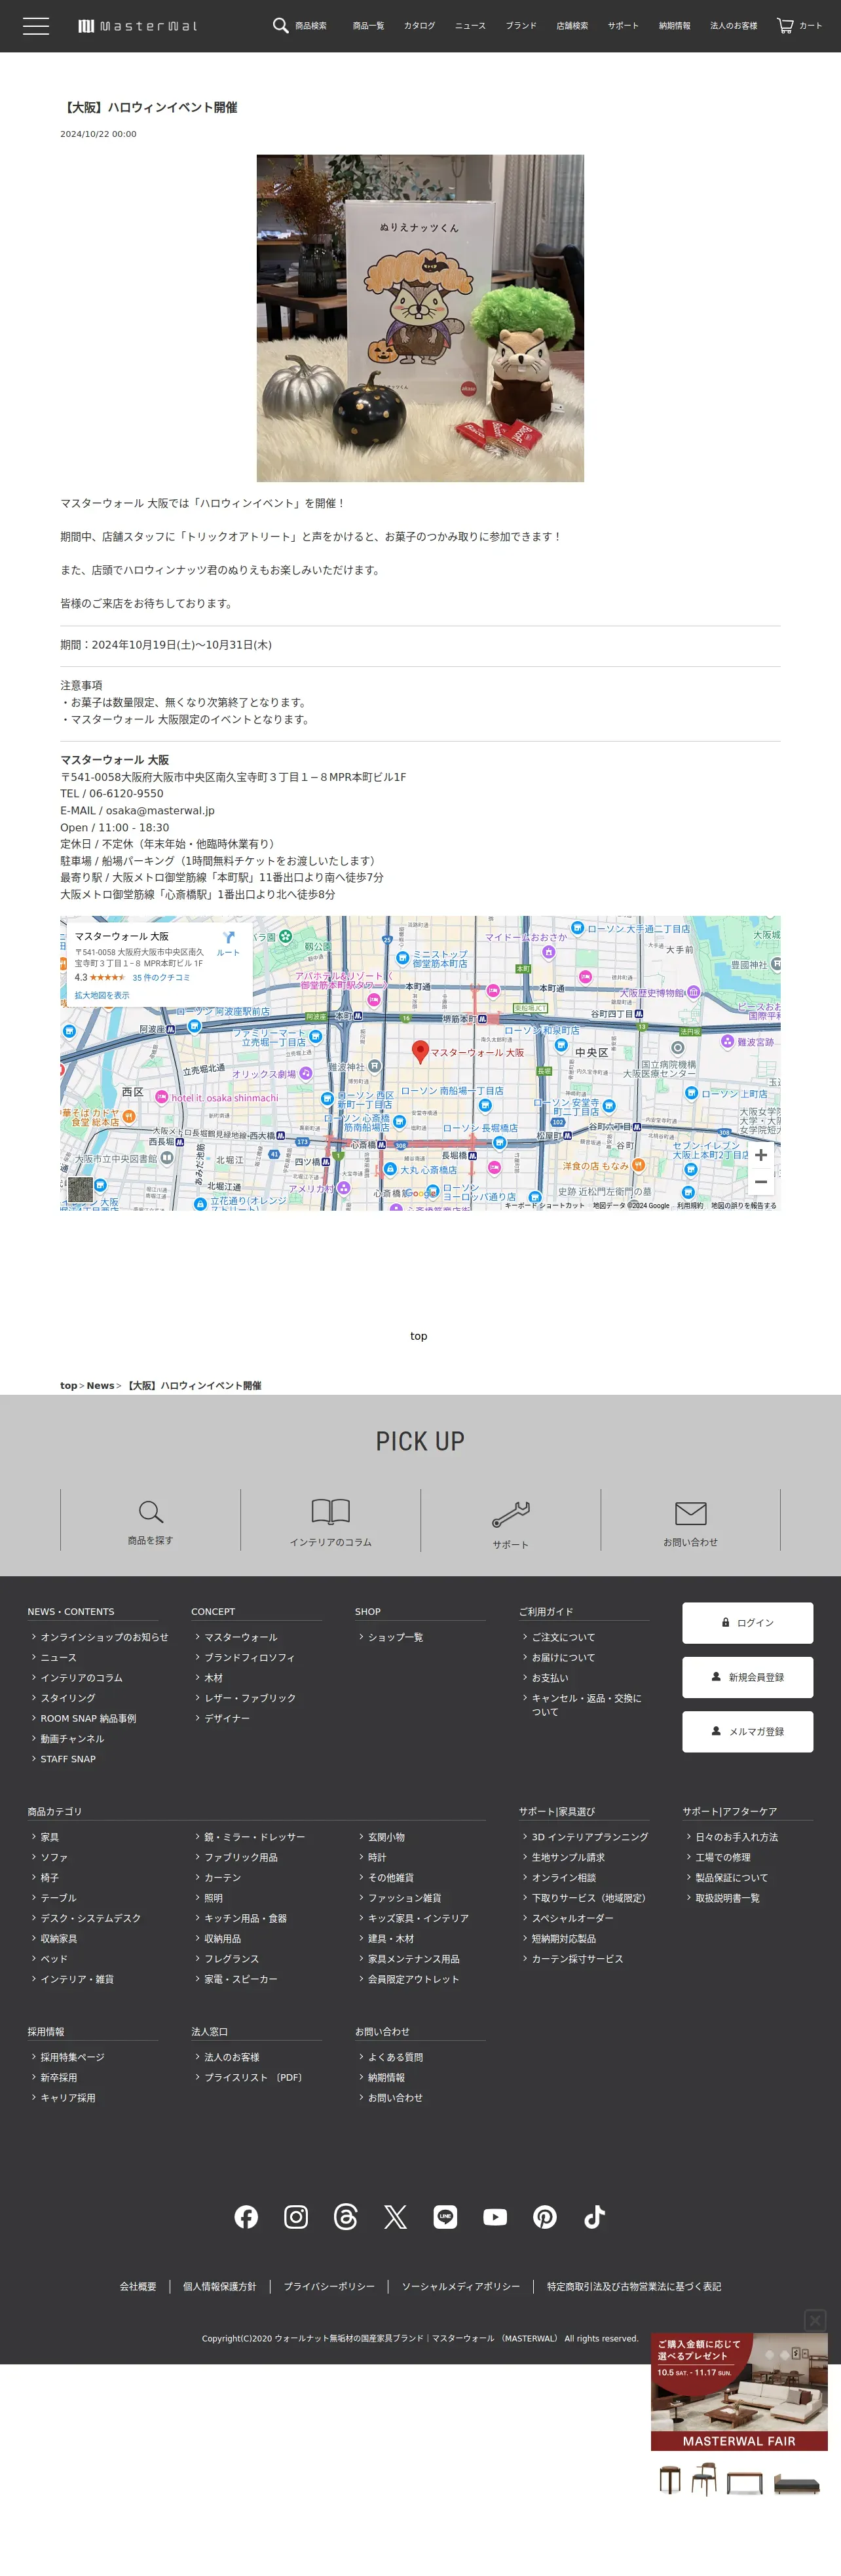Toggle the map satellite view thumbnail
Image resolution: width=841 pixels, height=2576 pixels.
(80, 1189)
